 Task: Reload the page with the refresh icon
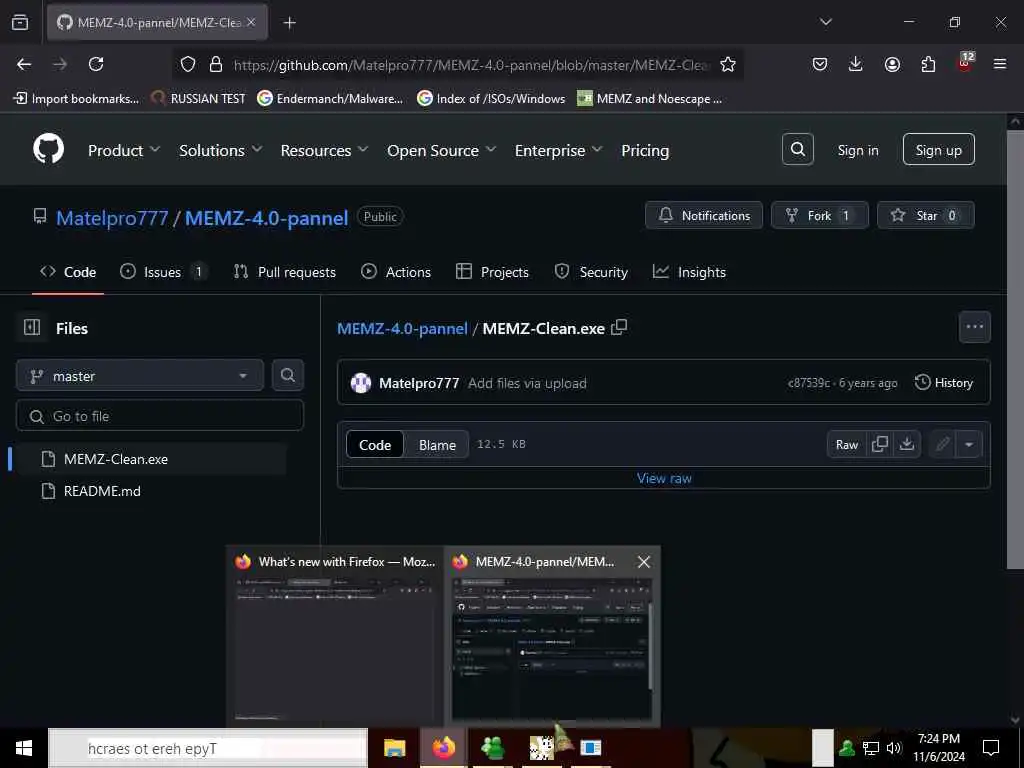click(96, 64)
